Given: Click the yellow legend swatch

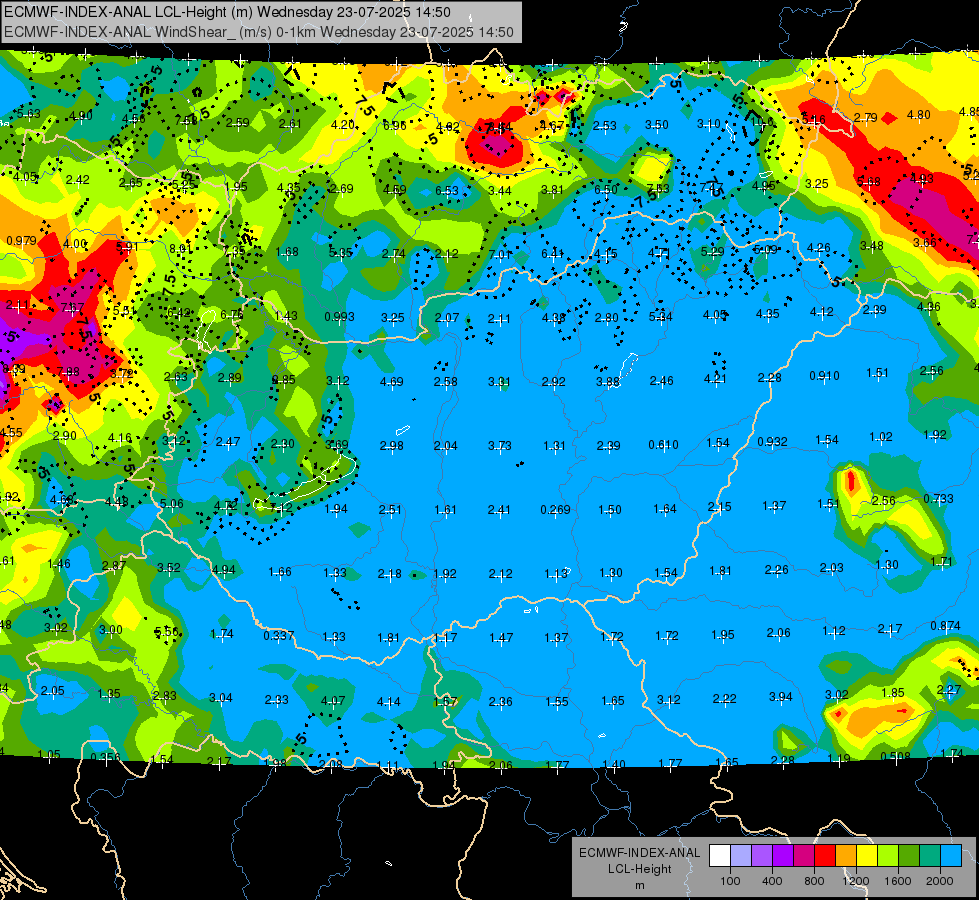Looking at the screenshot, I should click(867, 855).
